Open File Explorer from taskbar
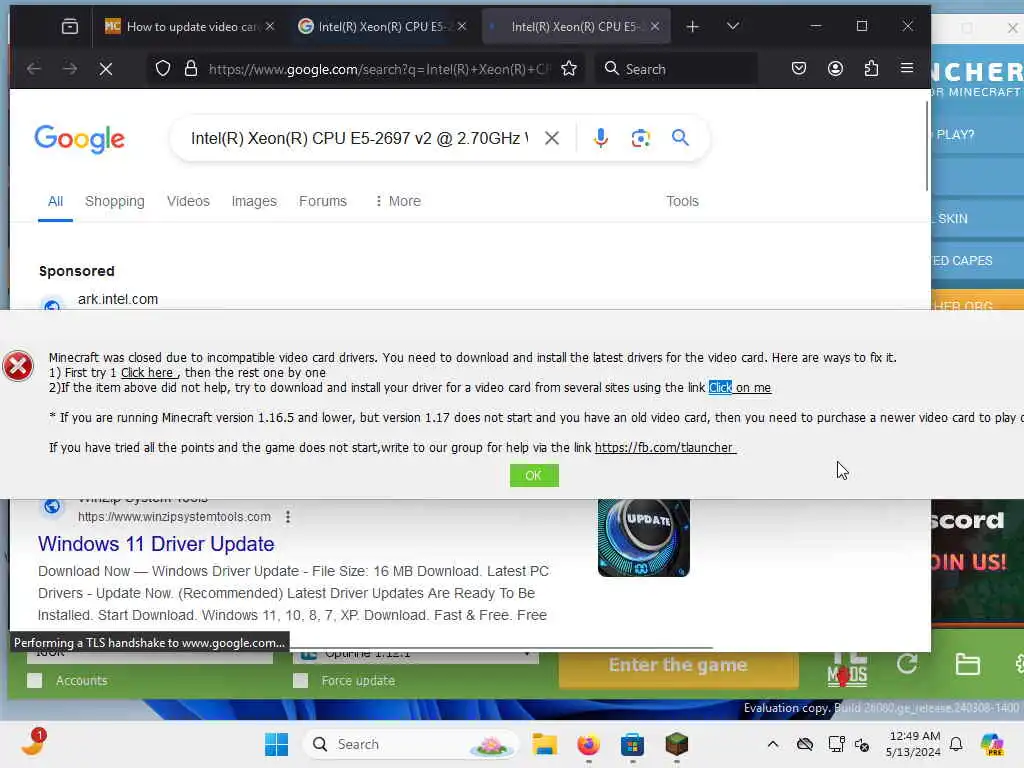This screenshot has width=1024, height=768. pyautogui.click(x=544, y=744)
